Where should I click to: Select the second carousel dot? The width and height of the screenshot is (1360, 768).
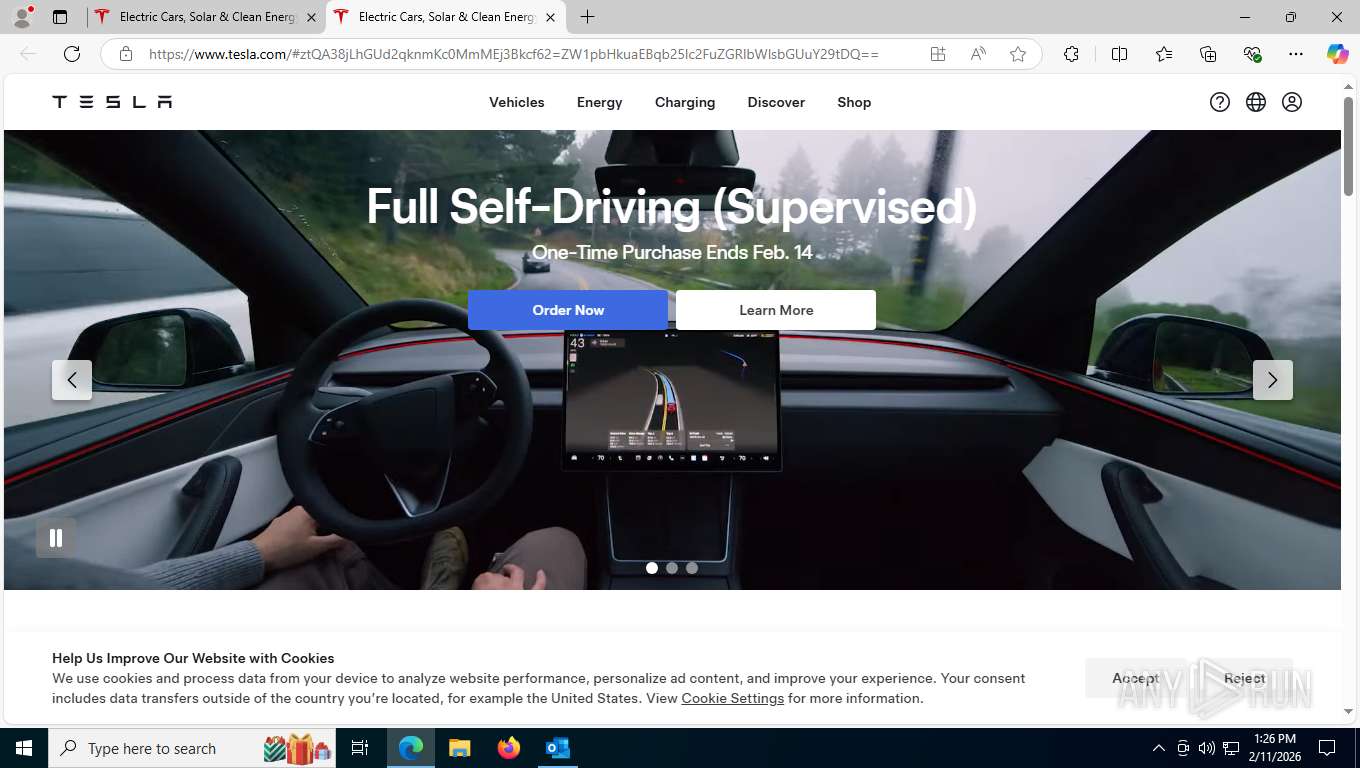672,568
